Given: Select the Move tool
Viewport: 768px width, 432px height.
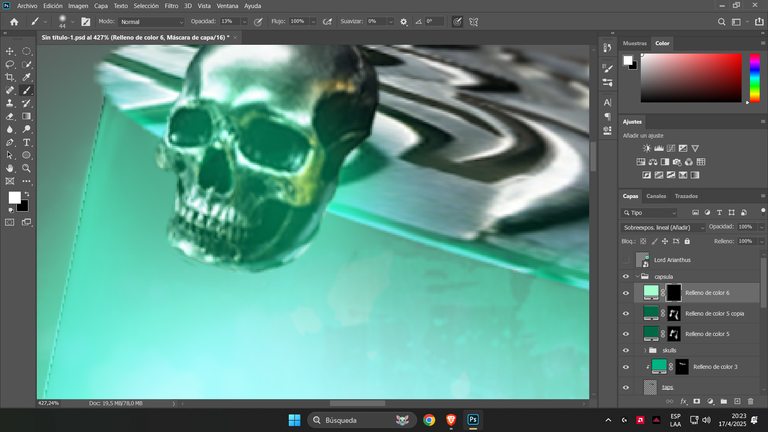Looking at the screenshot, I should (10, 51).
